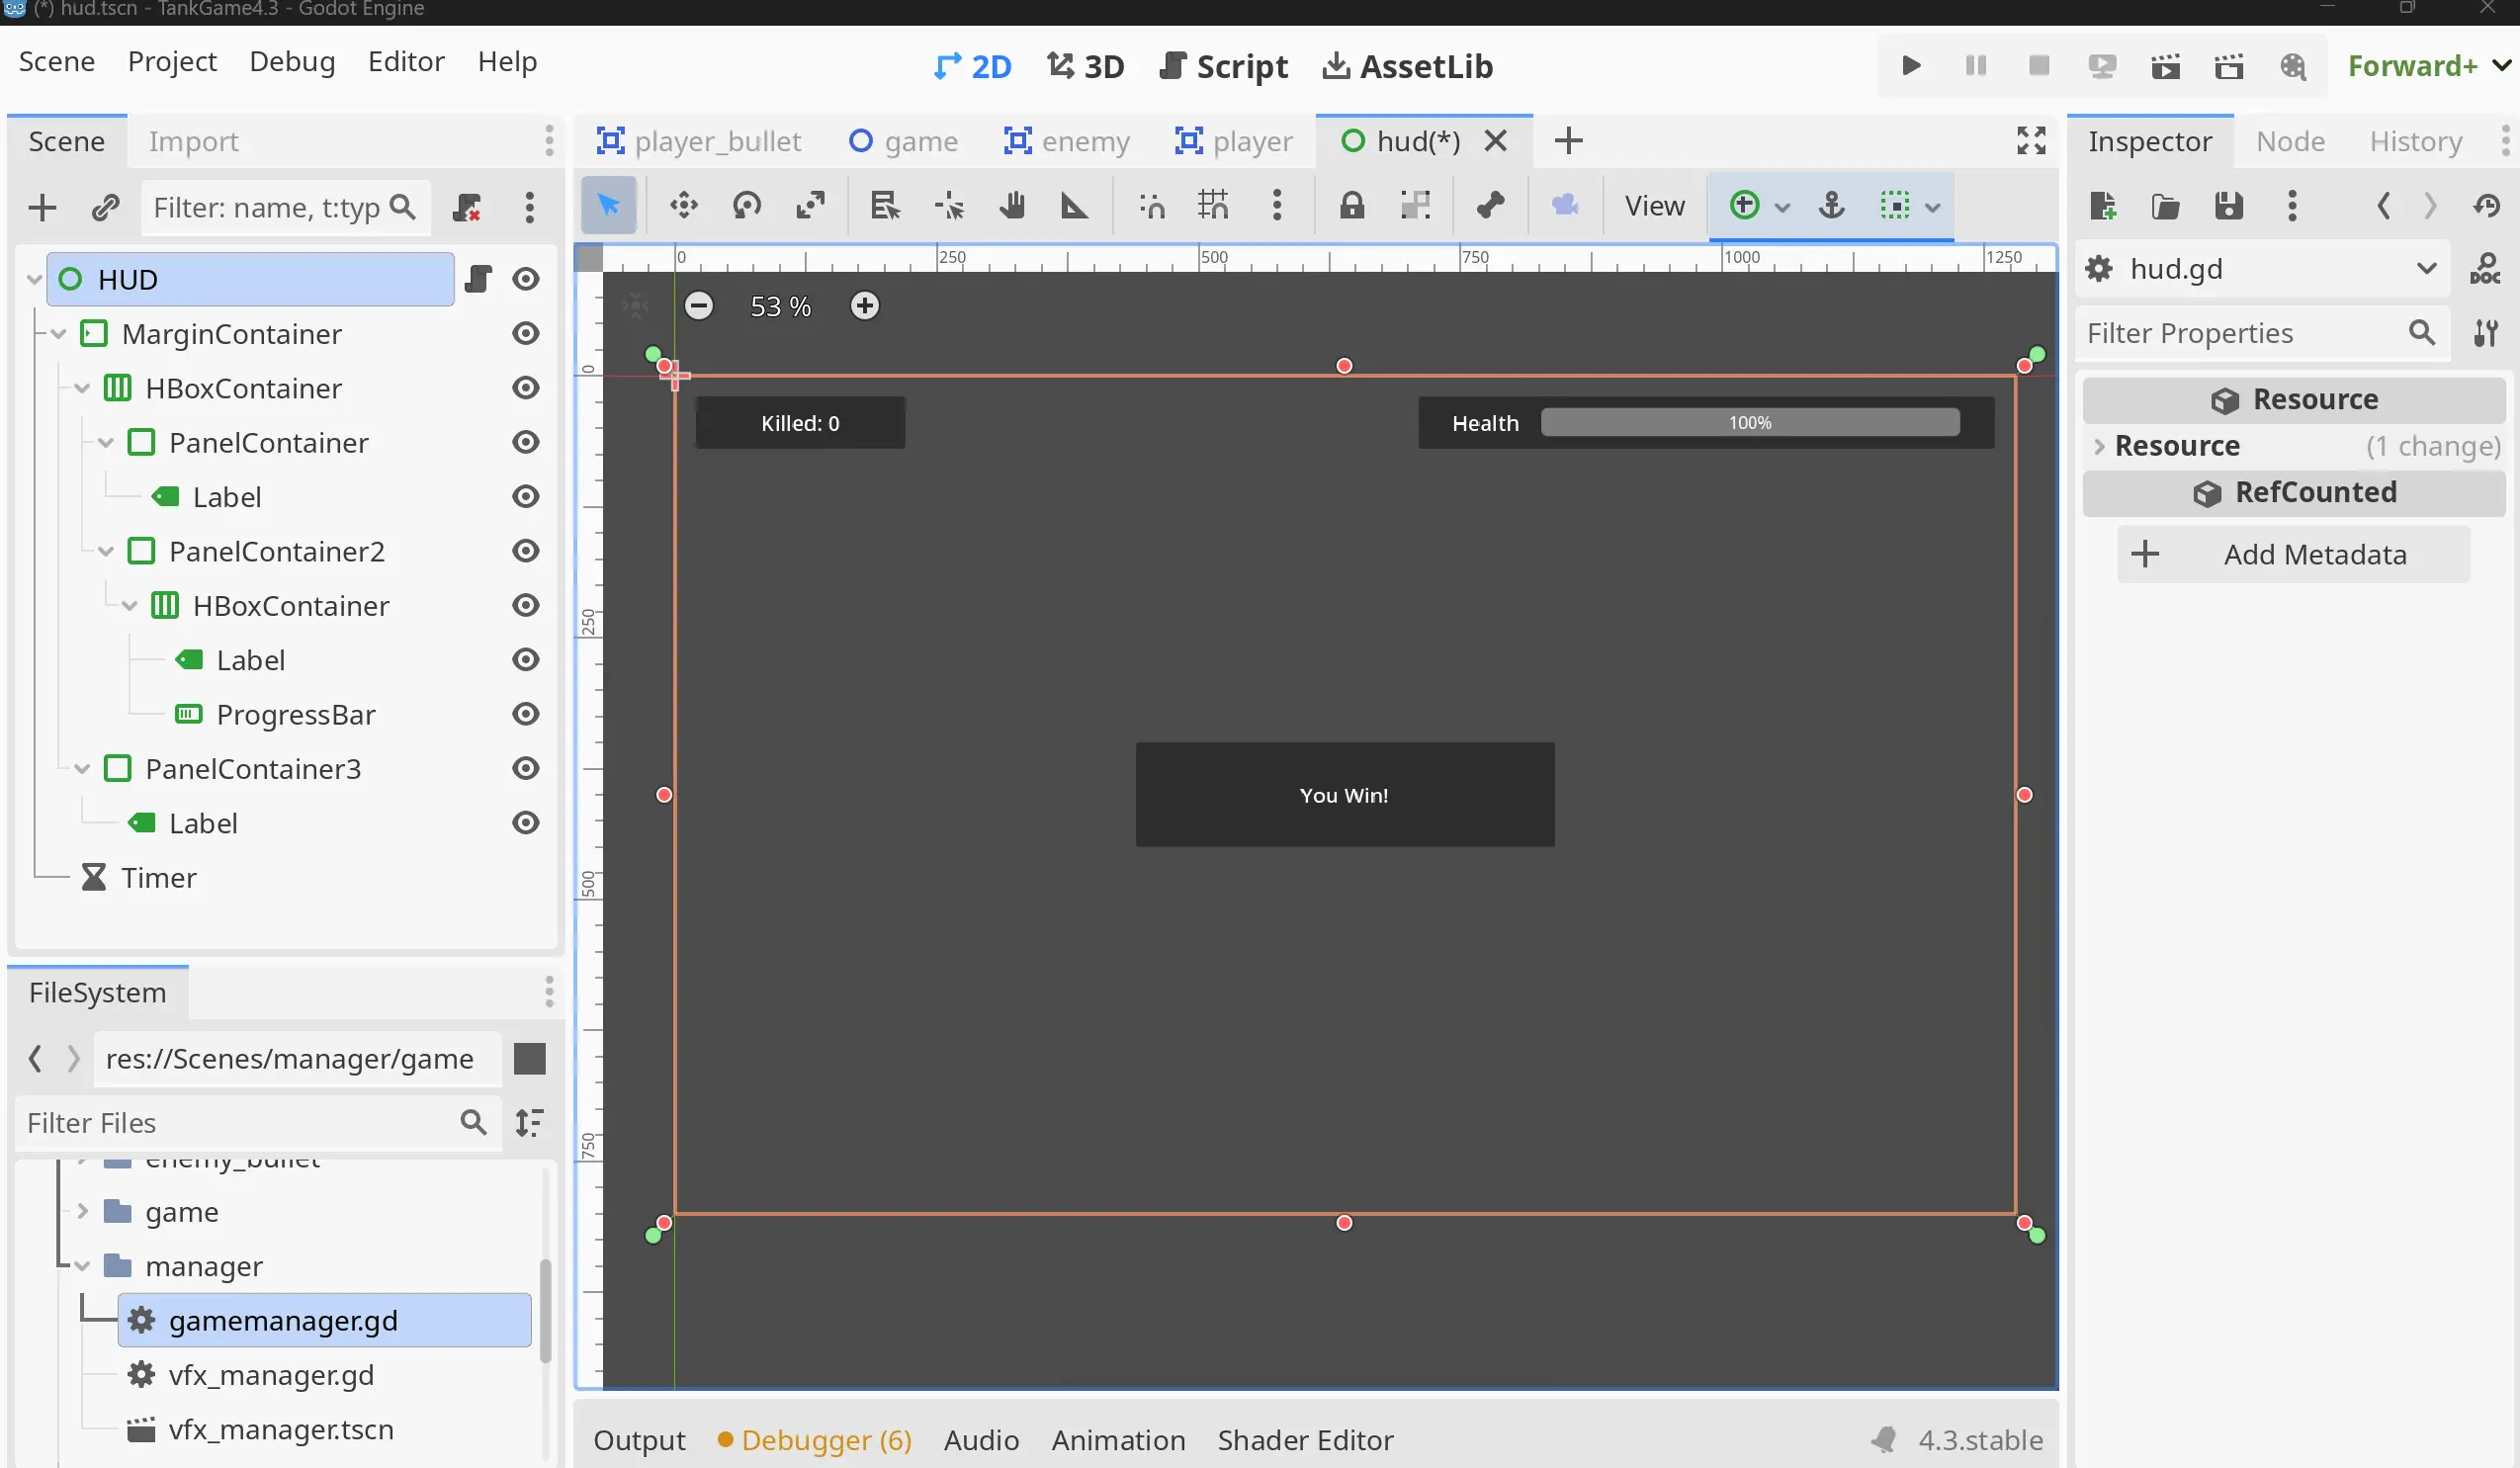
Task: Collapse PanelContainer2 in scene tree
Action: coord(106,551)
